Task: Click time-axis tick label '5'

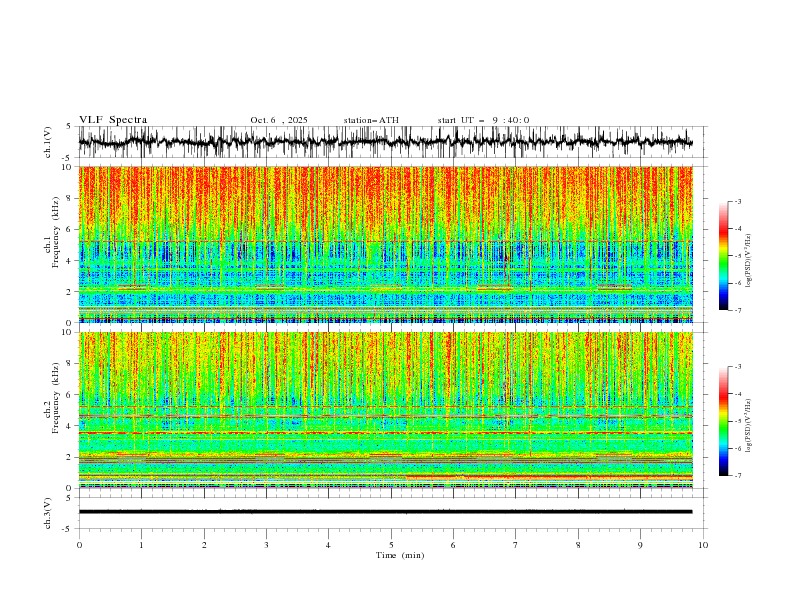Action: (x=391, y=545)
